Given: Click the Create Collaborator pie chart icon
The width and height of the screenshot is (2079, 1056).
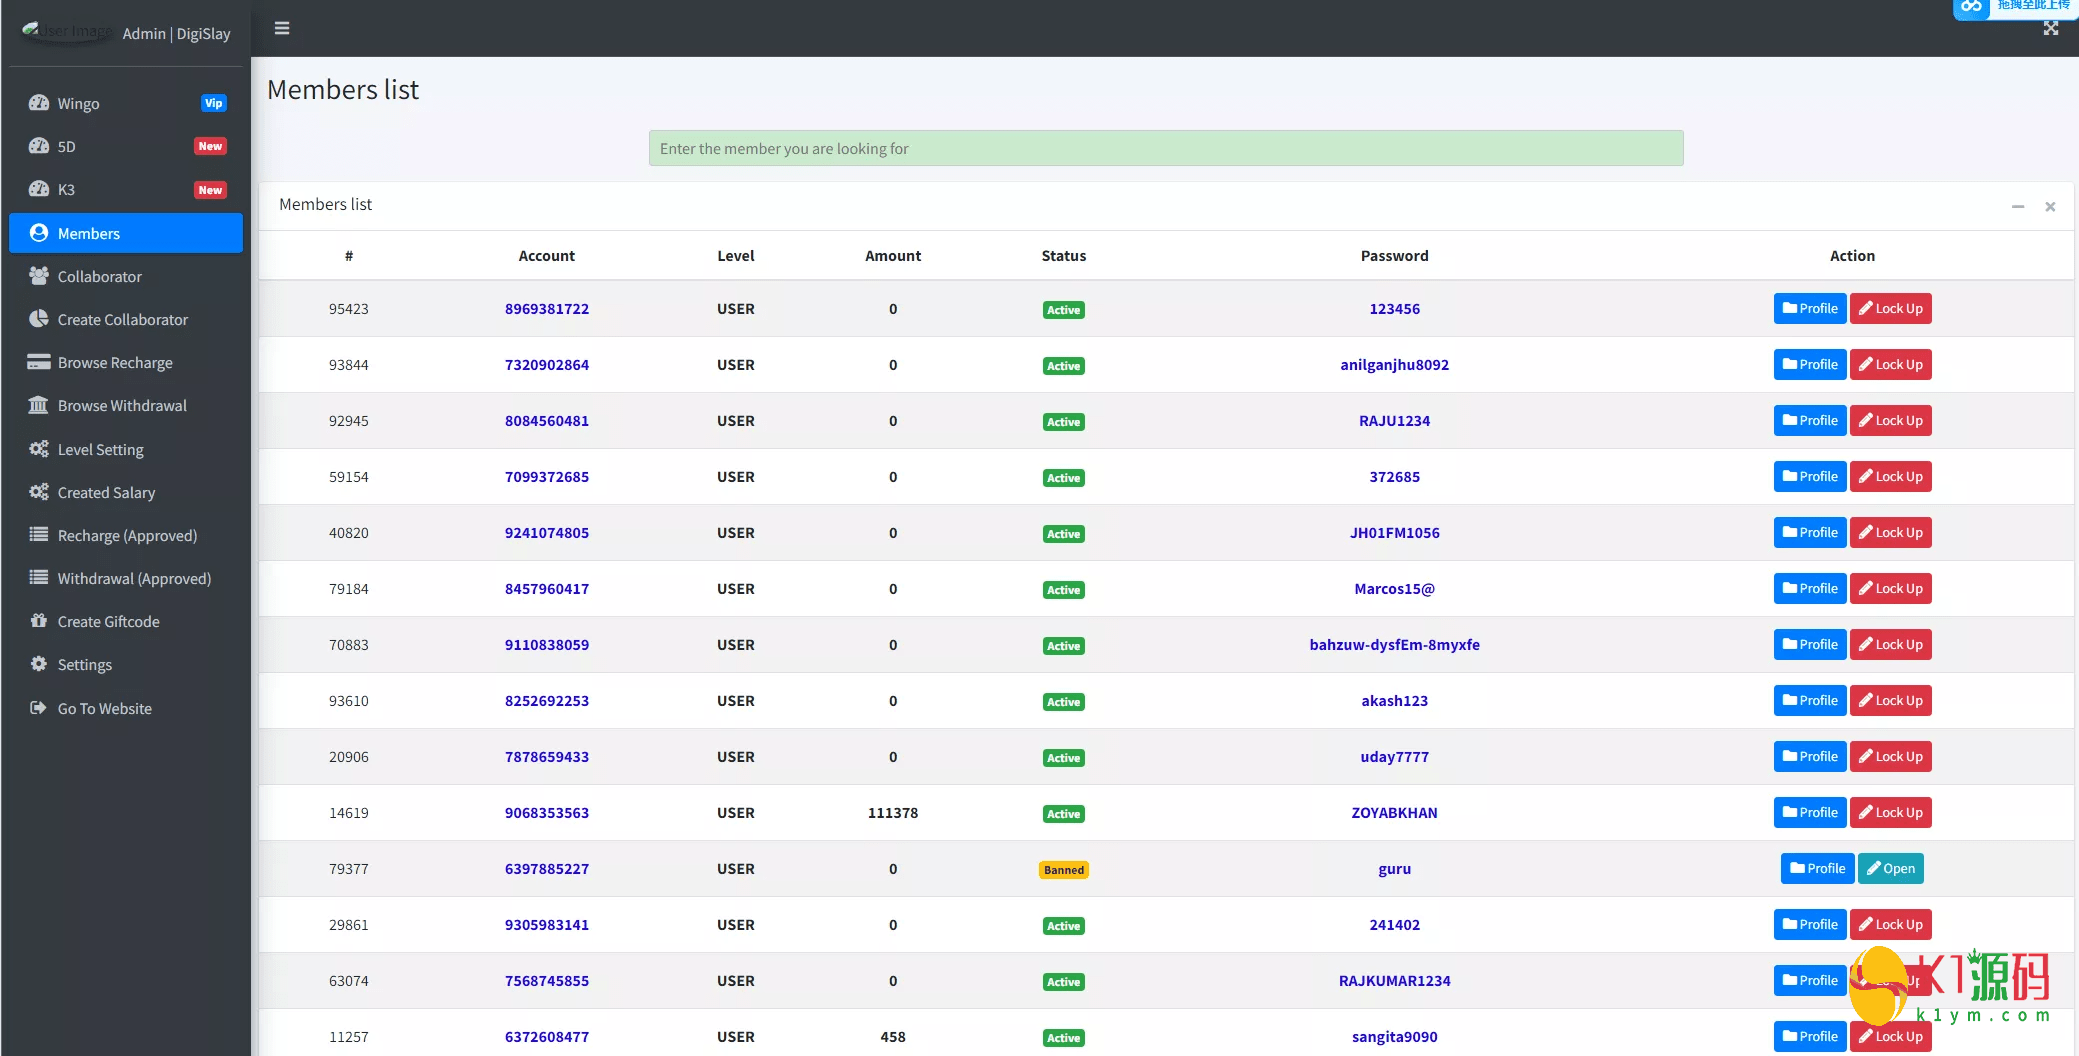Looking at the screenshot, I should 39,319.
